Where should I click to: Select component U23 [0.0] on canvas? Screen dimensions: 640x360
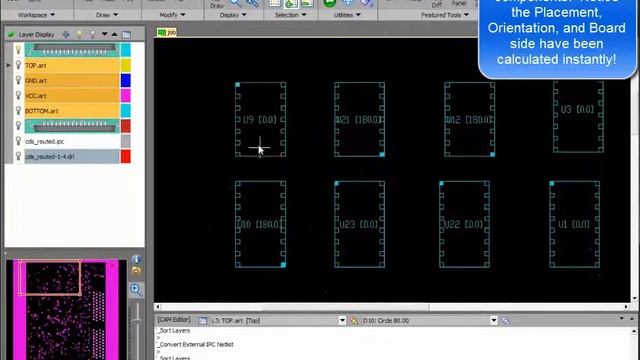coord(359,224)
